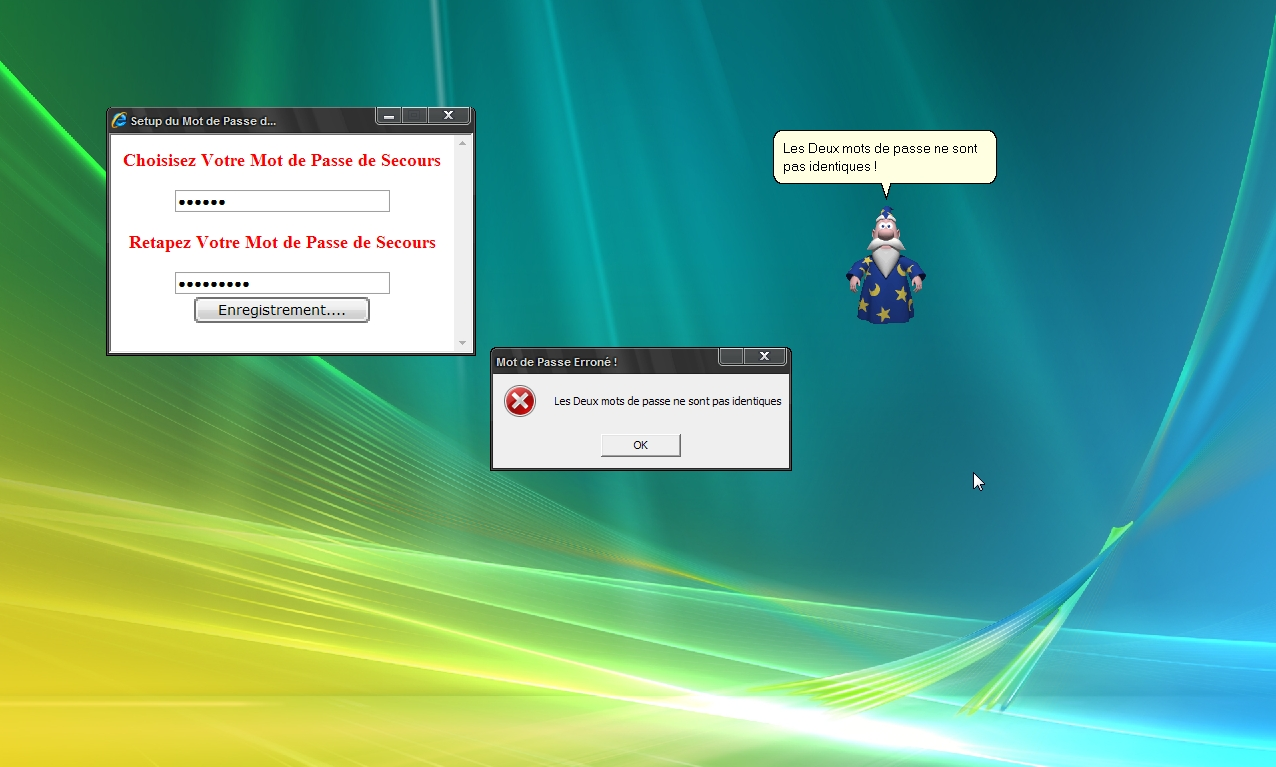Screen dimensions: 1276x767
Task: Close the Setup du Mot de Passe window
Action: click(449, 116)
